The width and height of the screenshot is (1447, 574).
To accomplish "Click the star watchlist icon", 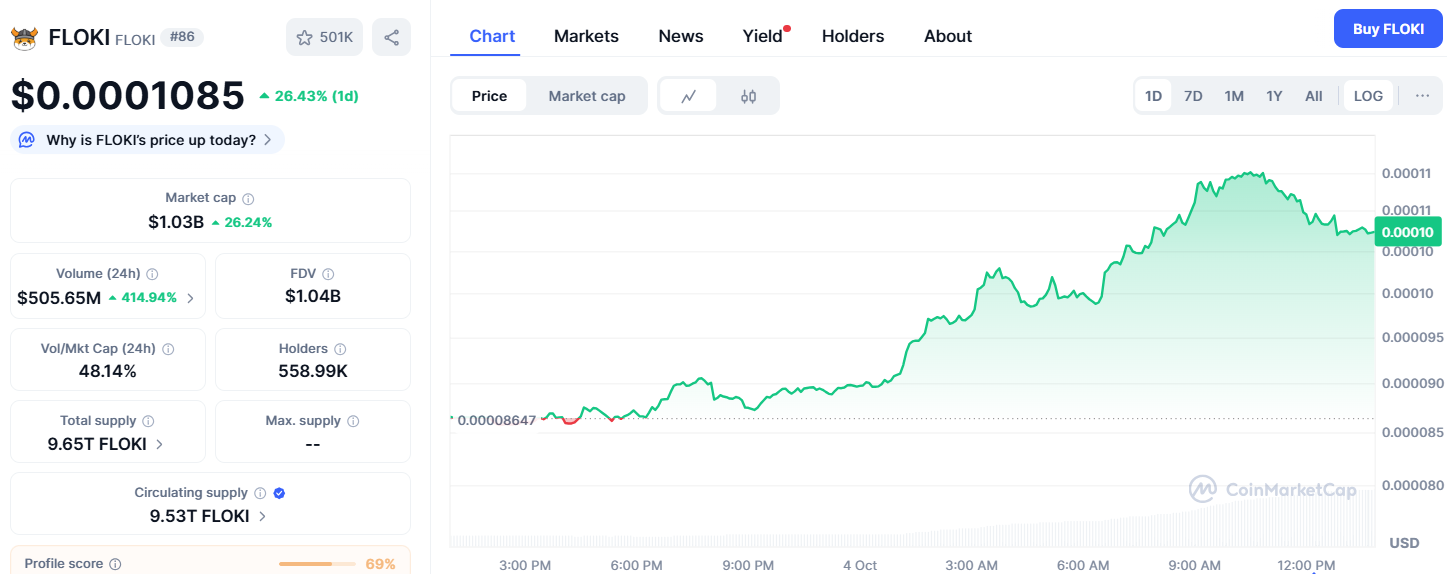I will [x=305, y=38].
